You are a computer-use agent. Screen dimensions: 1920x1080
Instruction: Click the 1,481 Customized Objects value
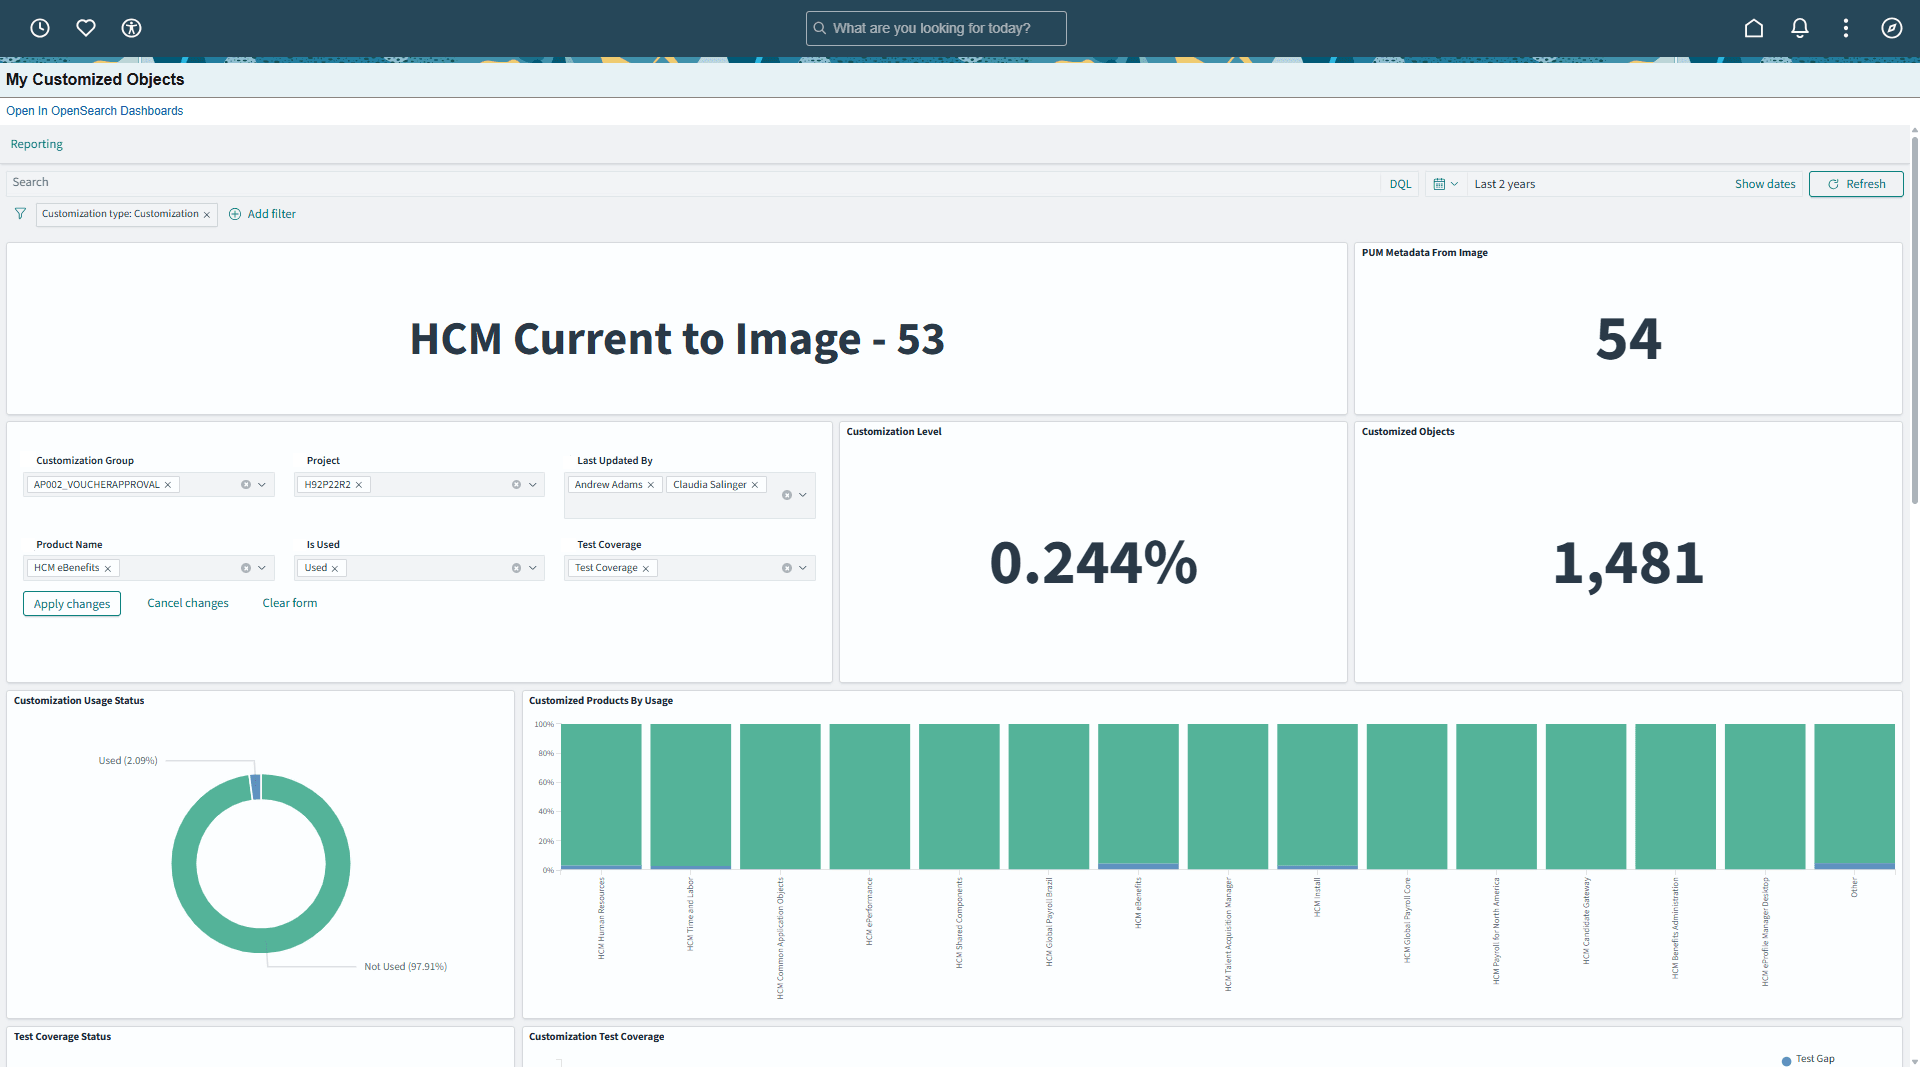(x=1629, y=563)
